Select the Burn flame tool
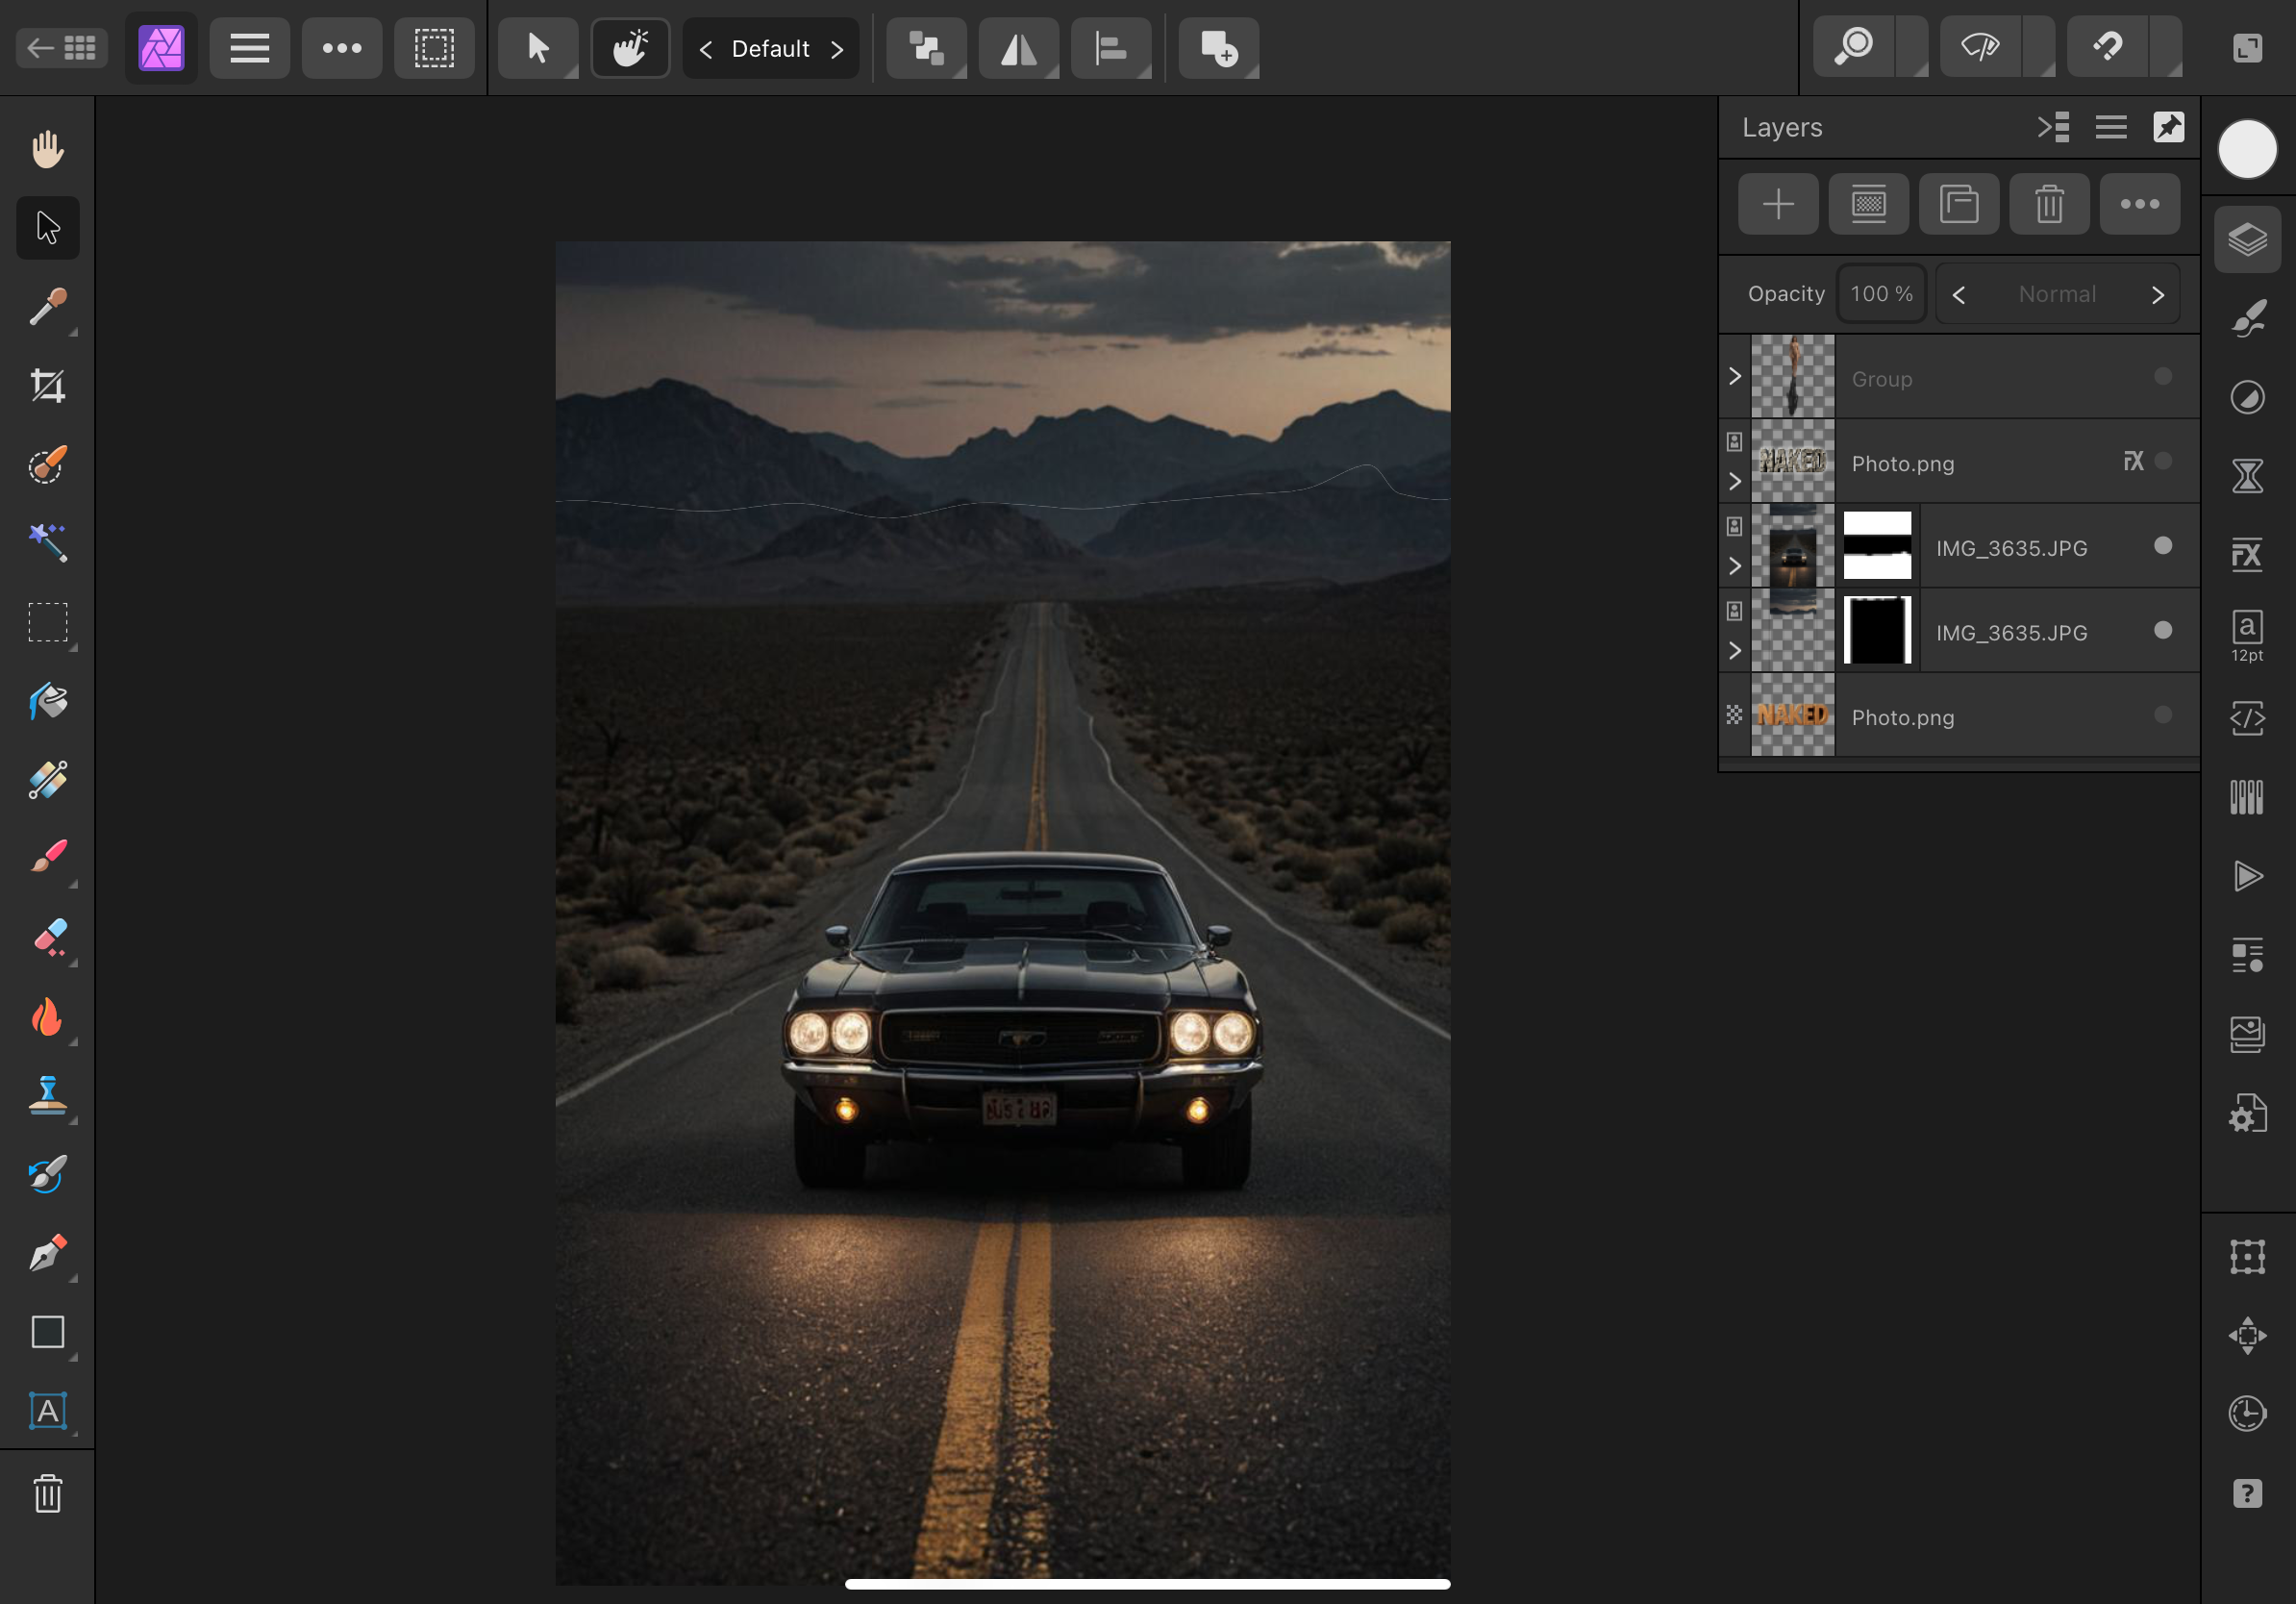The width and height of the screenshot is (2296, 1604). [x=47, y=1016]
